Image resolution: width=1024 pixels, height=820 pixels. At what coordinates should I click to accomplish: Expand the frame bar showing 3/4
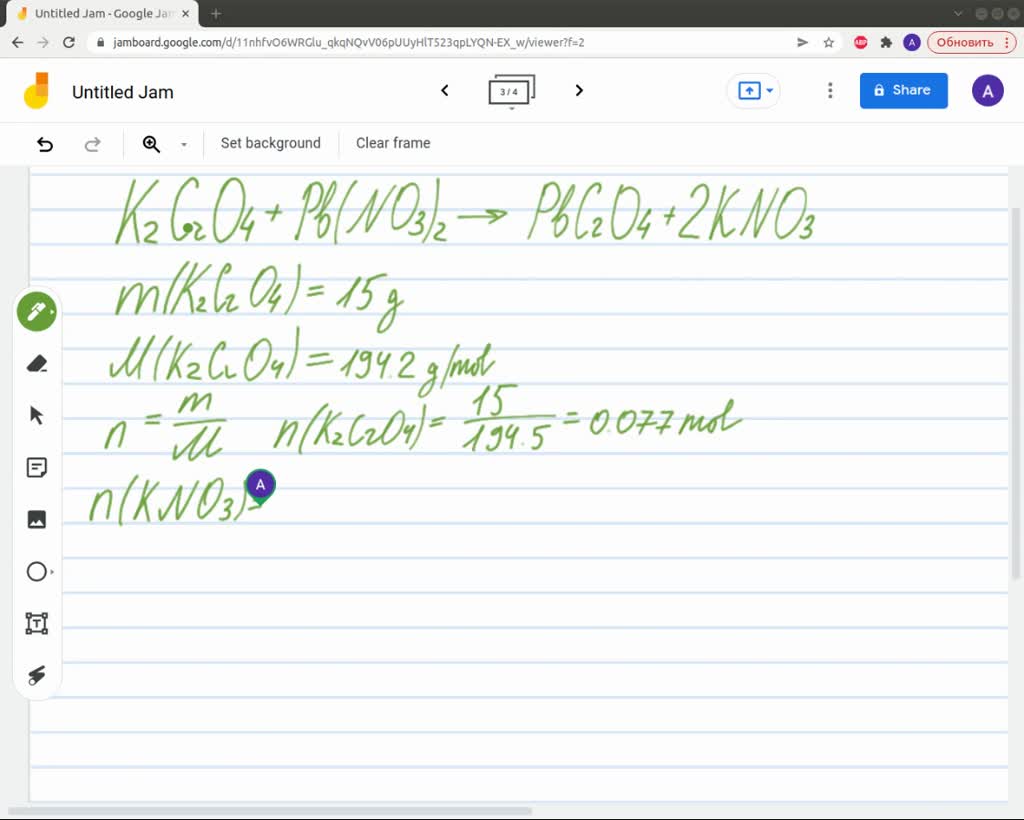click(511, 90)
